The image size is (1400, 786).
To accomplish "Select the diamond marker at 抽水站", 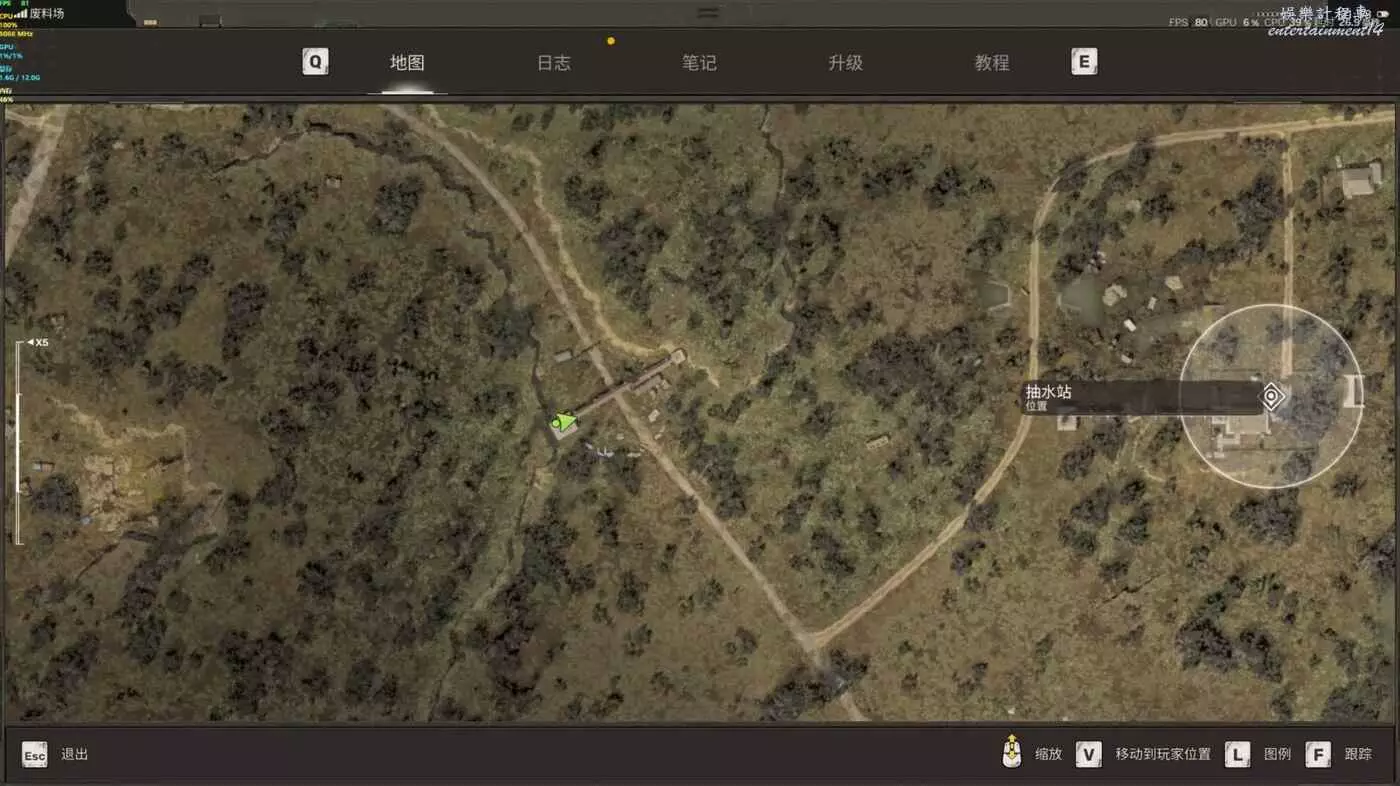I will tap(1271, 397).
